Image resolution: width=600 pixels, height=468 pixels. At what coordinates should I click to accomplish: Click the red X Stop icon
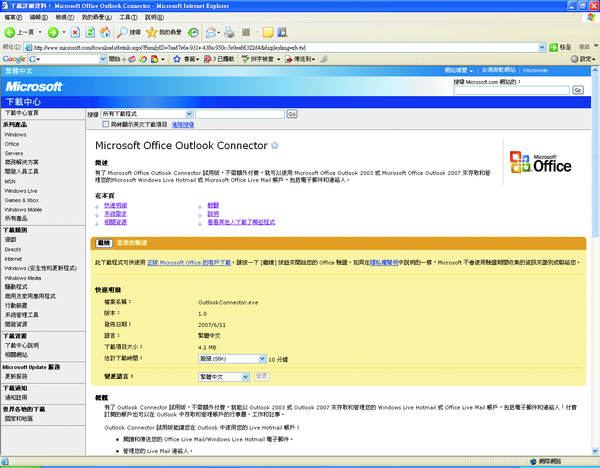[75, 33]
